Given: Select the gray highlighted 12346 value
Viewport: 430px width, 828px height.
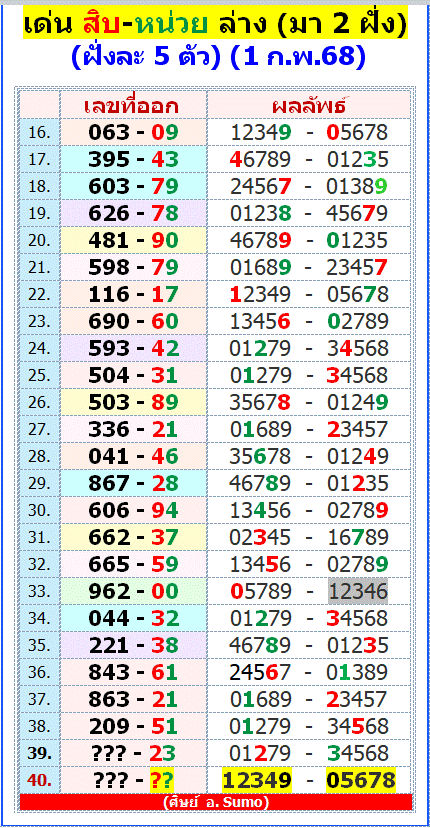Looking at the screenshot, I should pos(358,591).
